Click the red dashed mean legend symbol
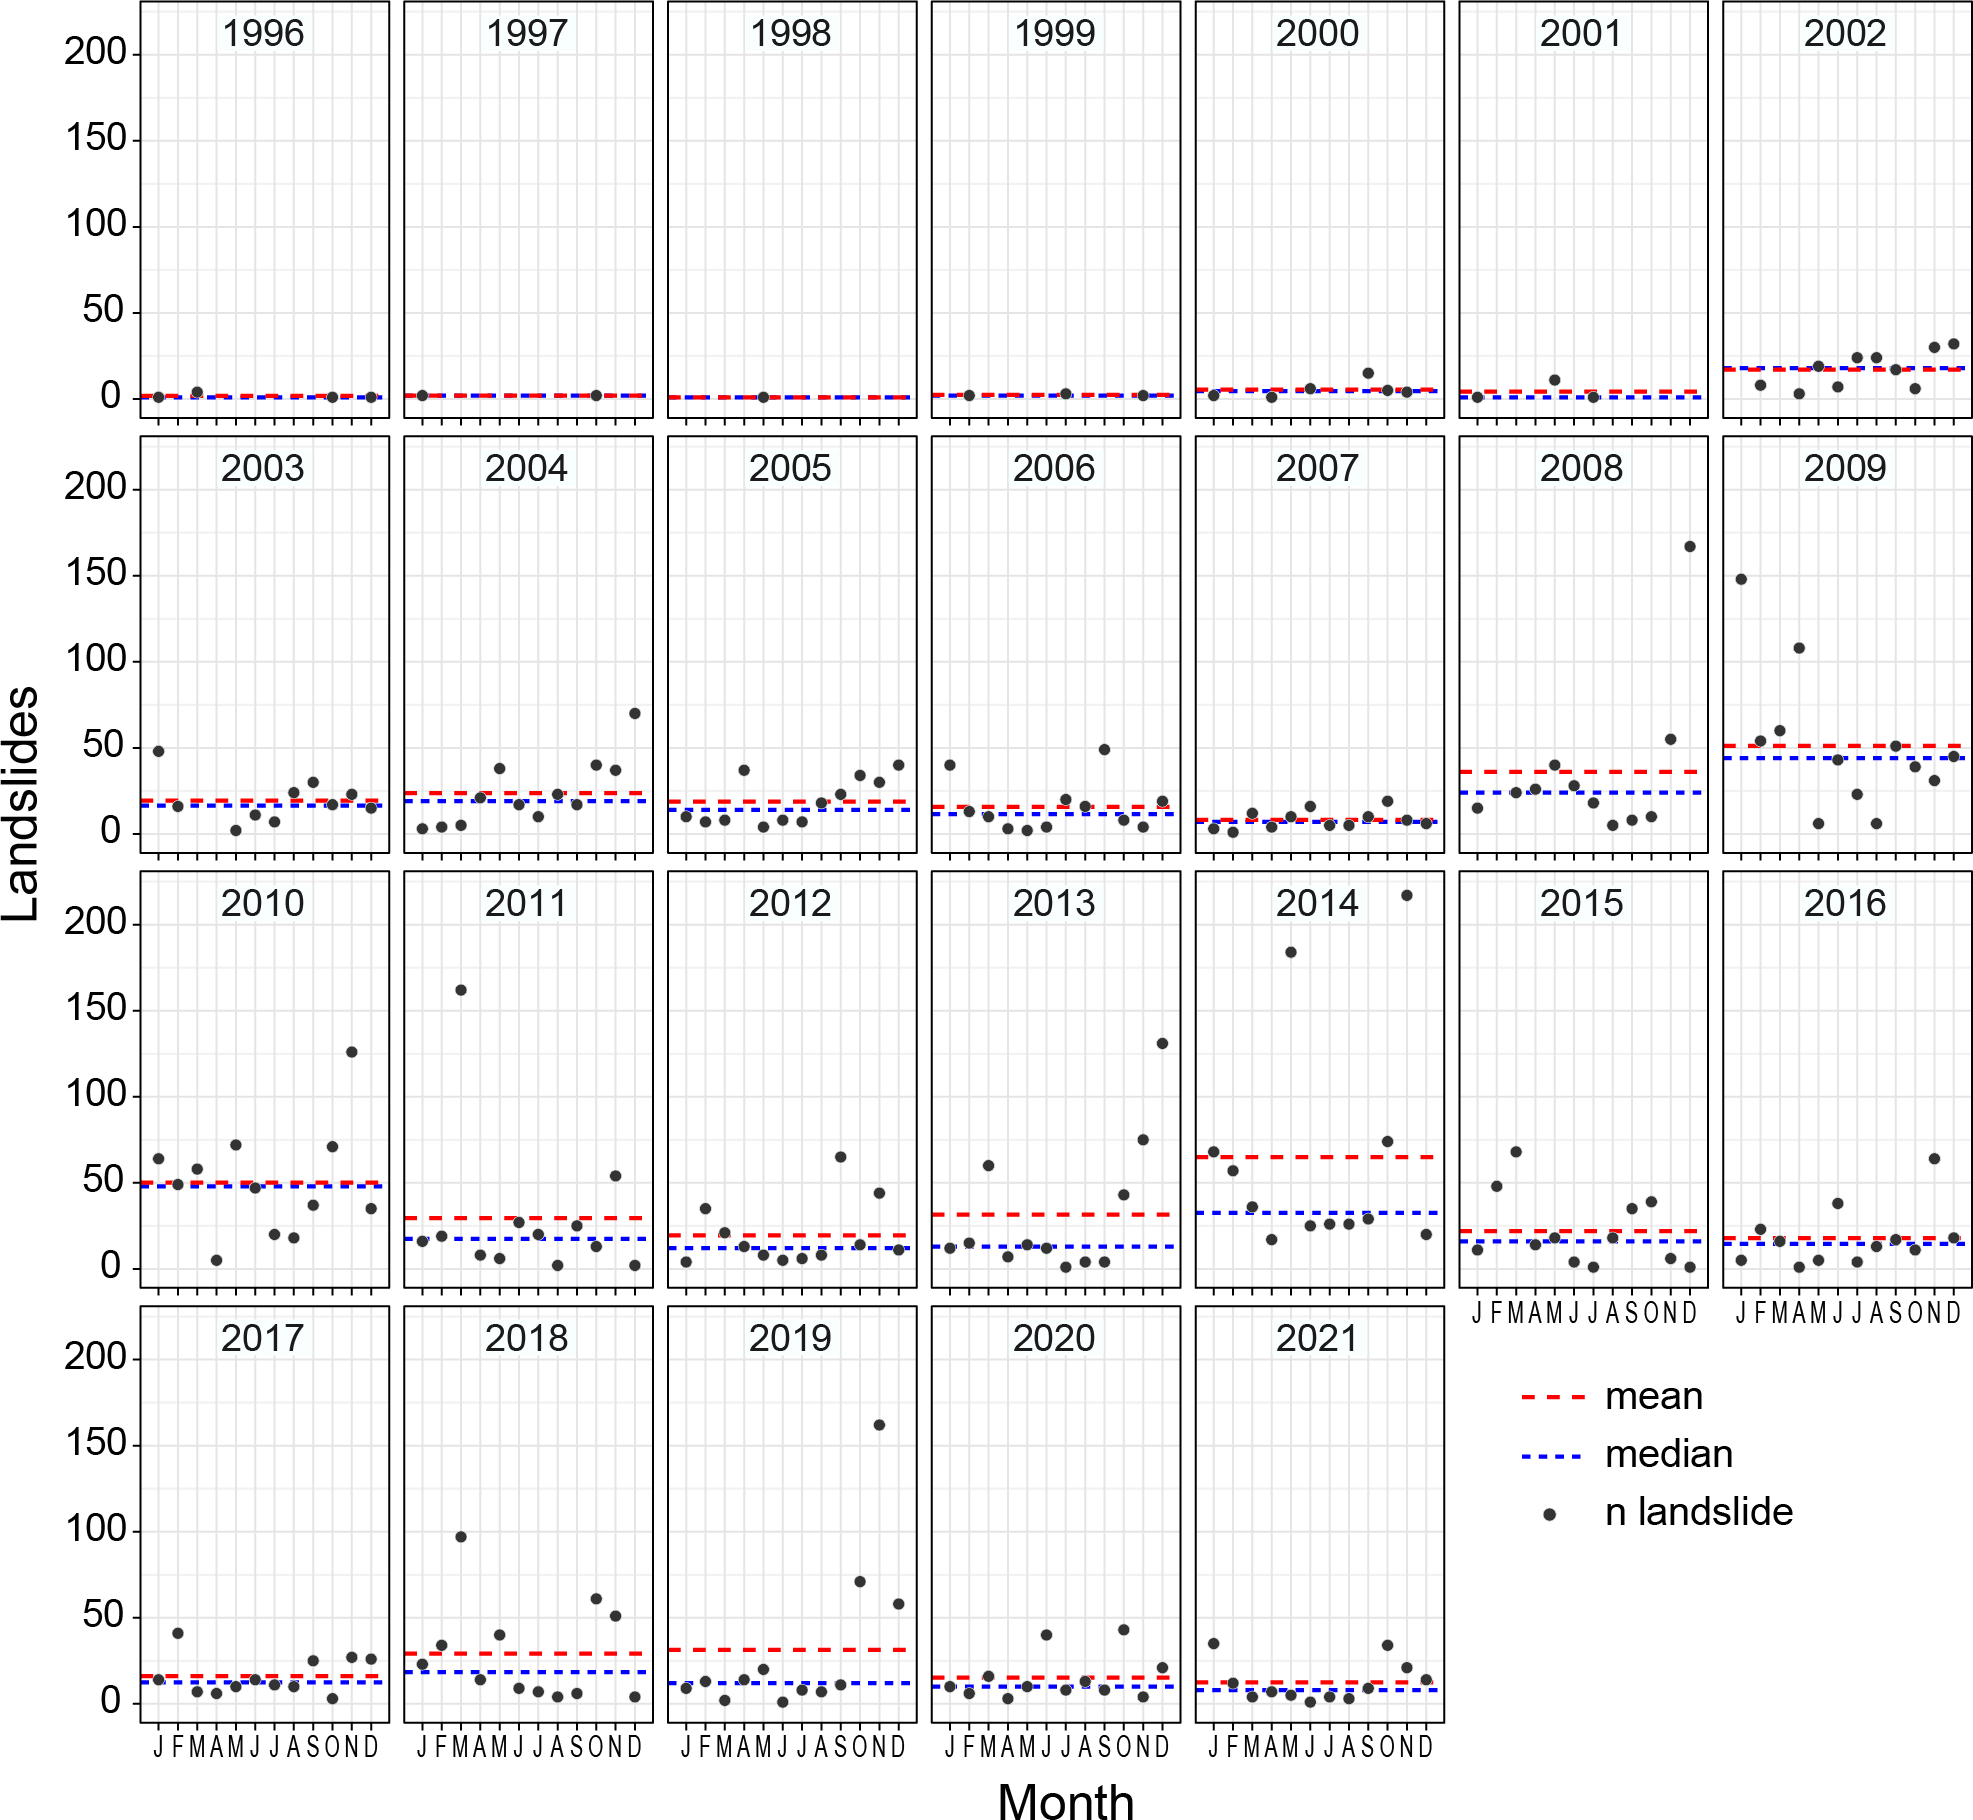The width and height of the screenshot is (1973, 1820). tap(1552, 1397)
